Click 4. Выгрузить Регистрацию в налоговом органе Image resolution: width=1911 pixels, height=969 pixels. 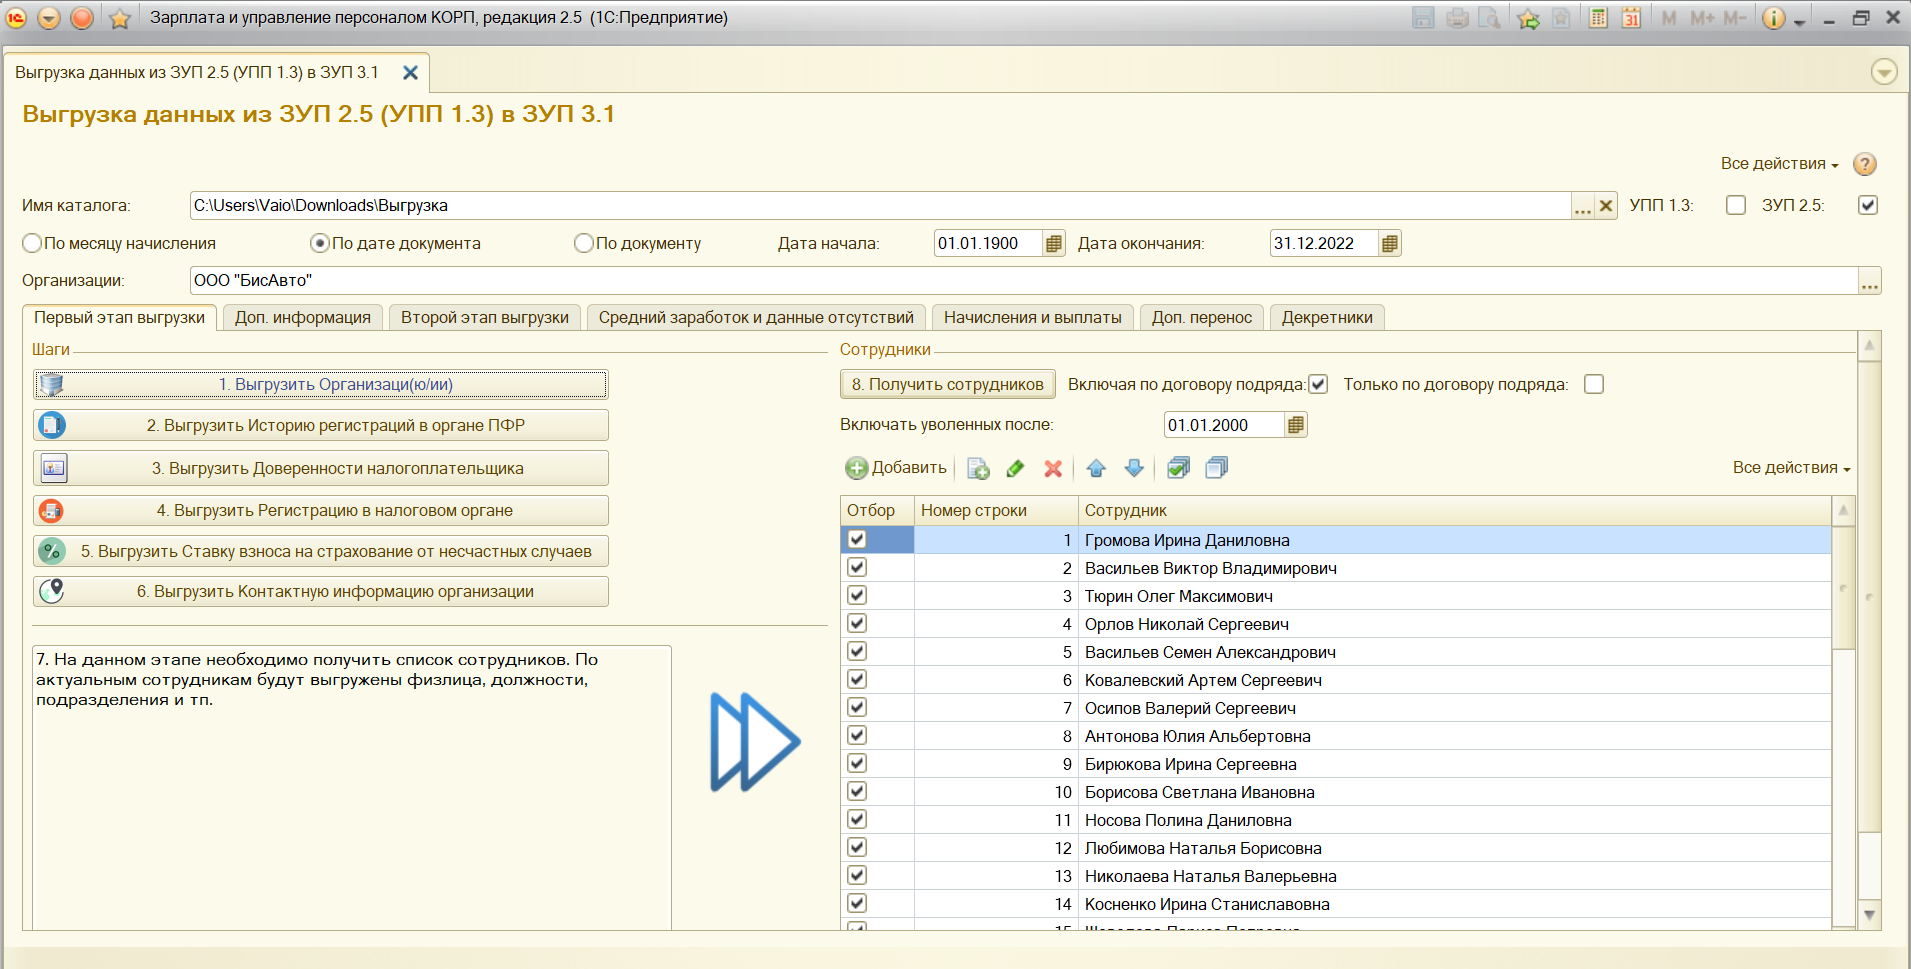pos(321,511)
